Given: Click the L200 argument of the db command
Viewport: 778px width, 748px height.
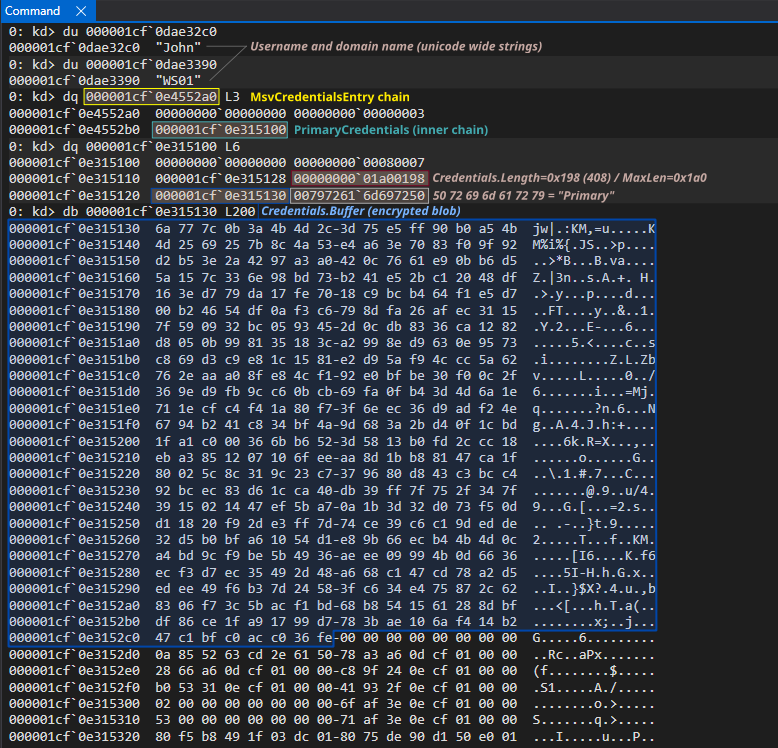Looking at the screenshot, I should 240,212.
